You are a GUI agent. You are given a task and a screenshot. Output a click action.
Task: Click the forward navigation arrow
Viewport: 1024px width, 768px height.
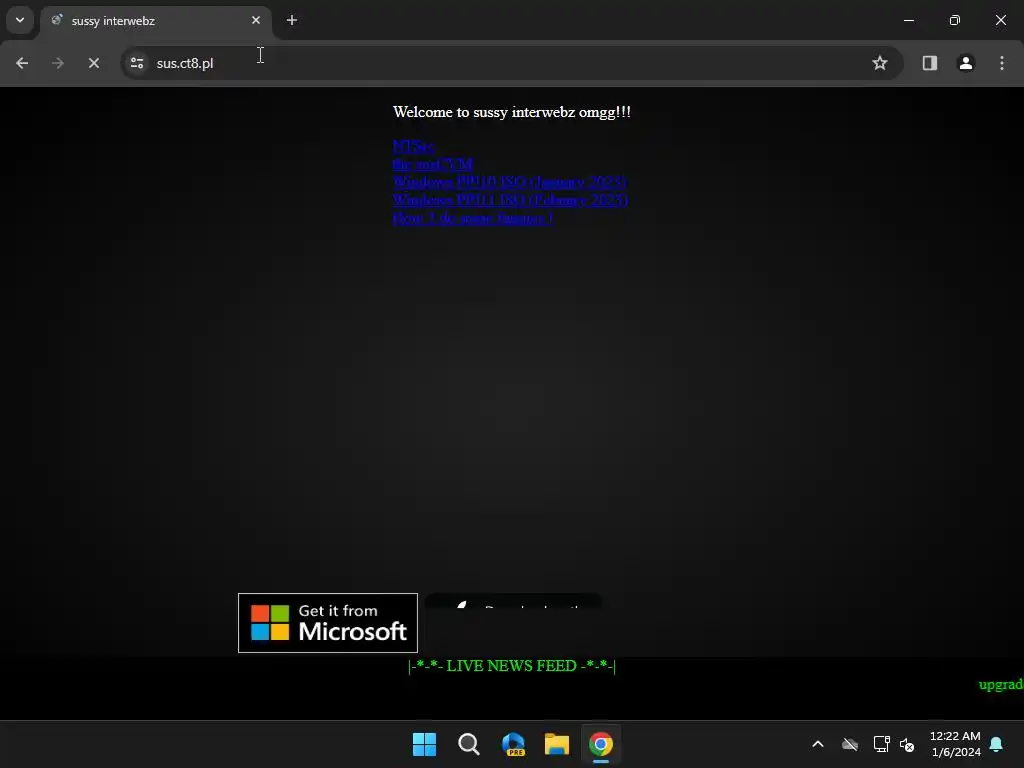coord(57,63)
